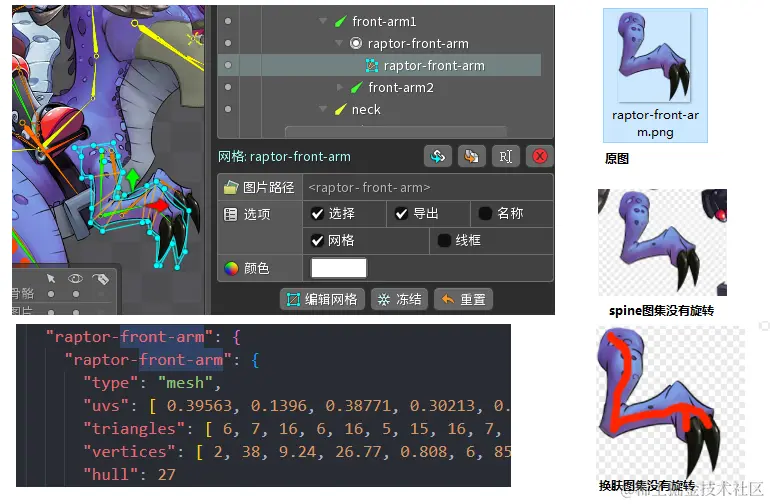Click the folder icon beside 图片路径
Screen dimensions: 770x504
click(230, 187)
